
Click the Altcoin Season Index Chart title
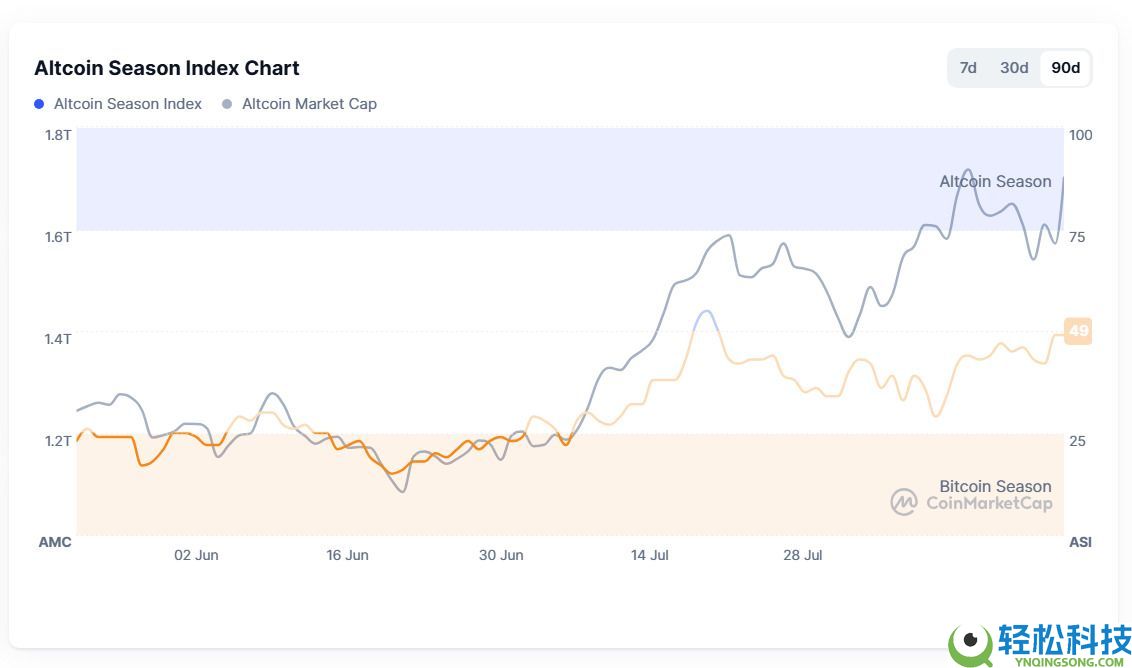tap(167, 68)
